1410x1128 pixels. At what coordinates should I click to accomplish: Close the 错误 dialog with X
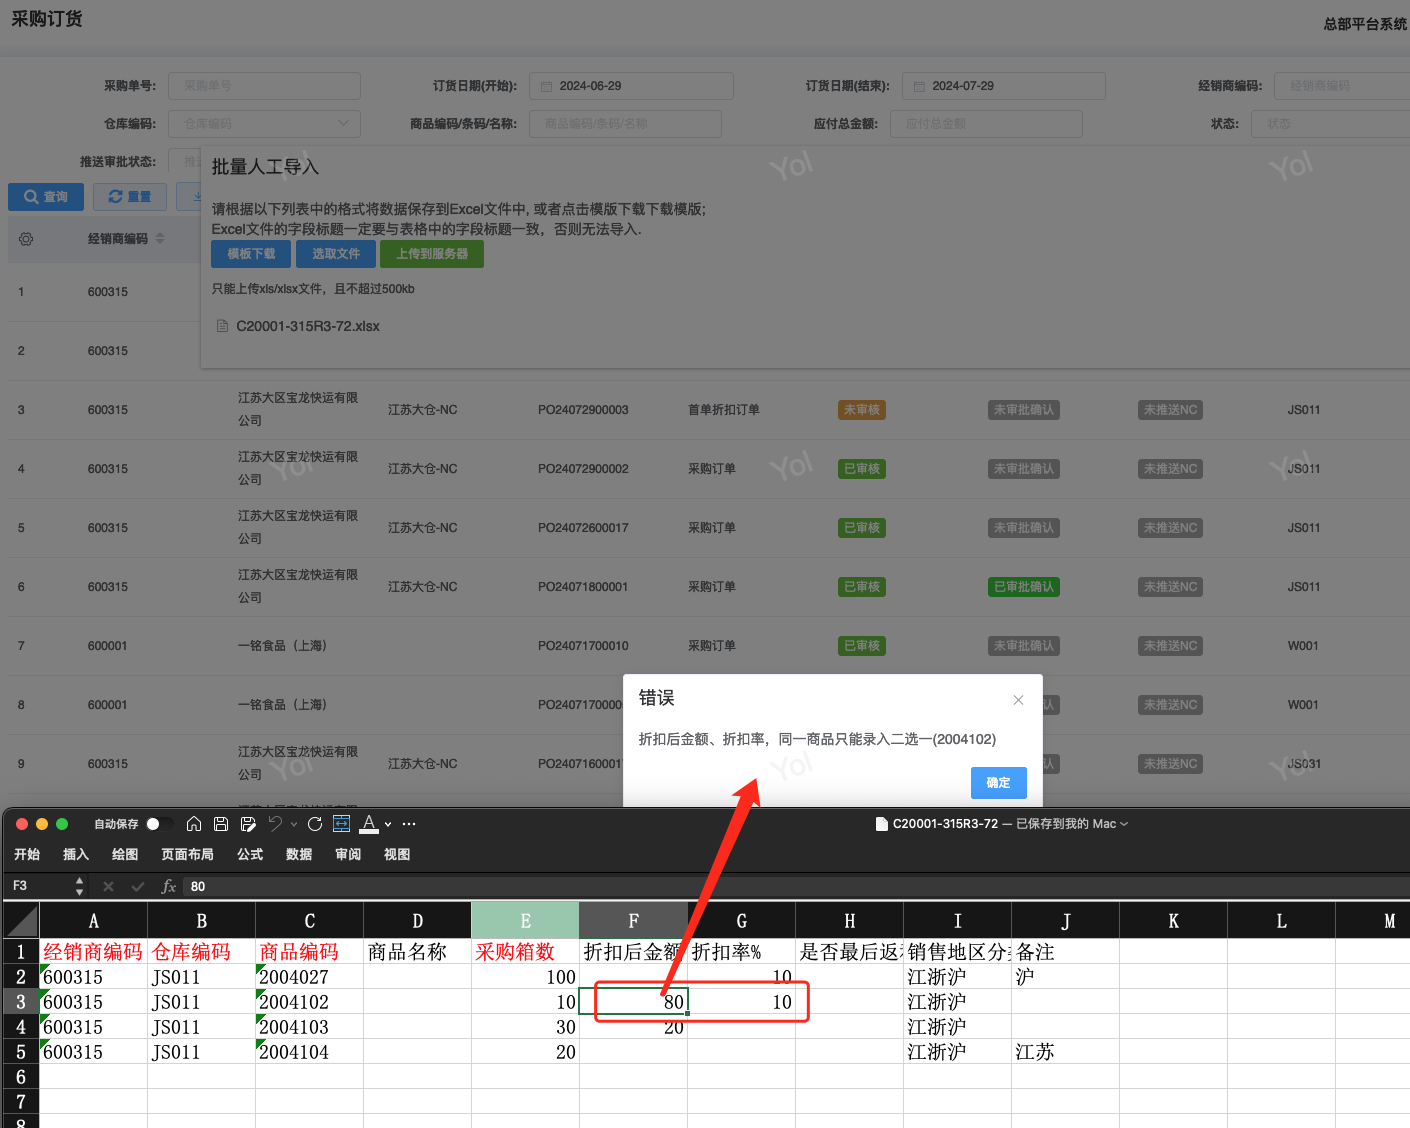[x=1018, y=700]
